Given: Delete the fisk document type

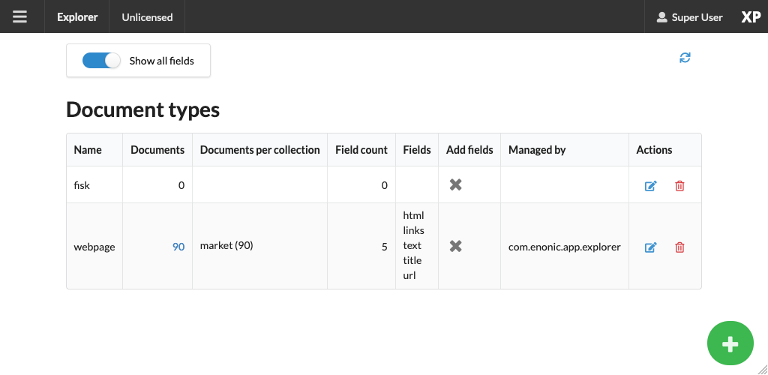Looking at the screenshot, I should tap(679, 186).
